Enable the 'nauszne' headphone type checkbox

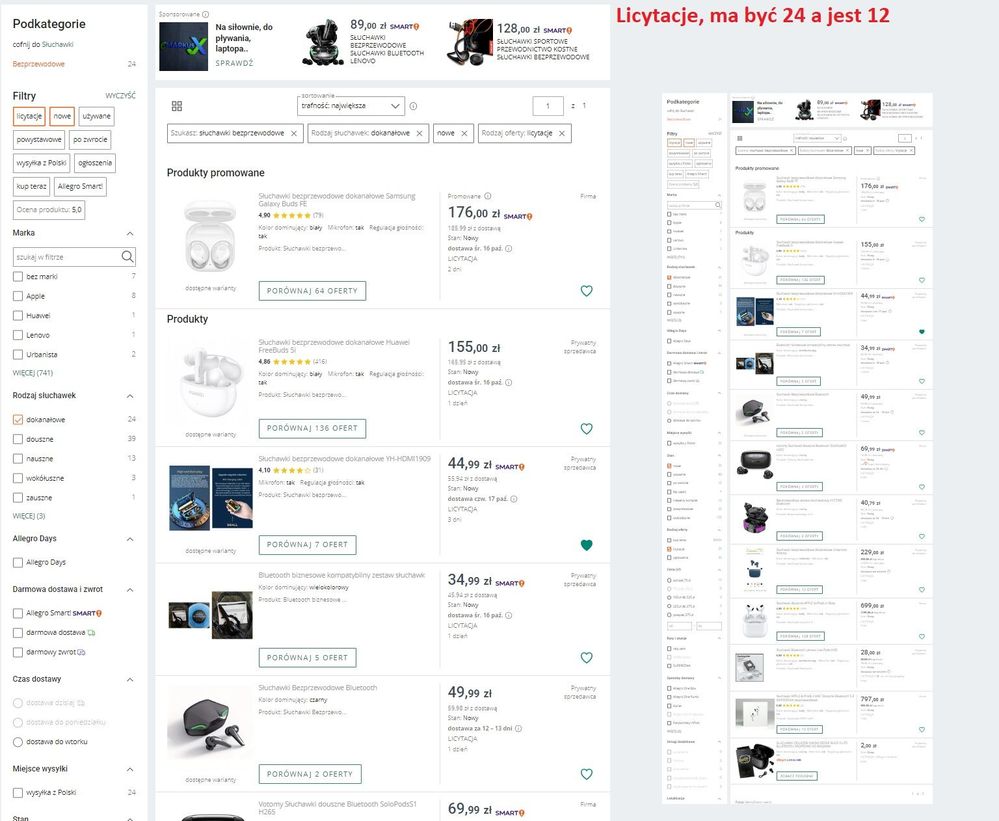coord(18,459)
